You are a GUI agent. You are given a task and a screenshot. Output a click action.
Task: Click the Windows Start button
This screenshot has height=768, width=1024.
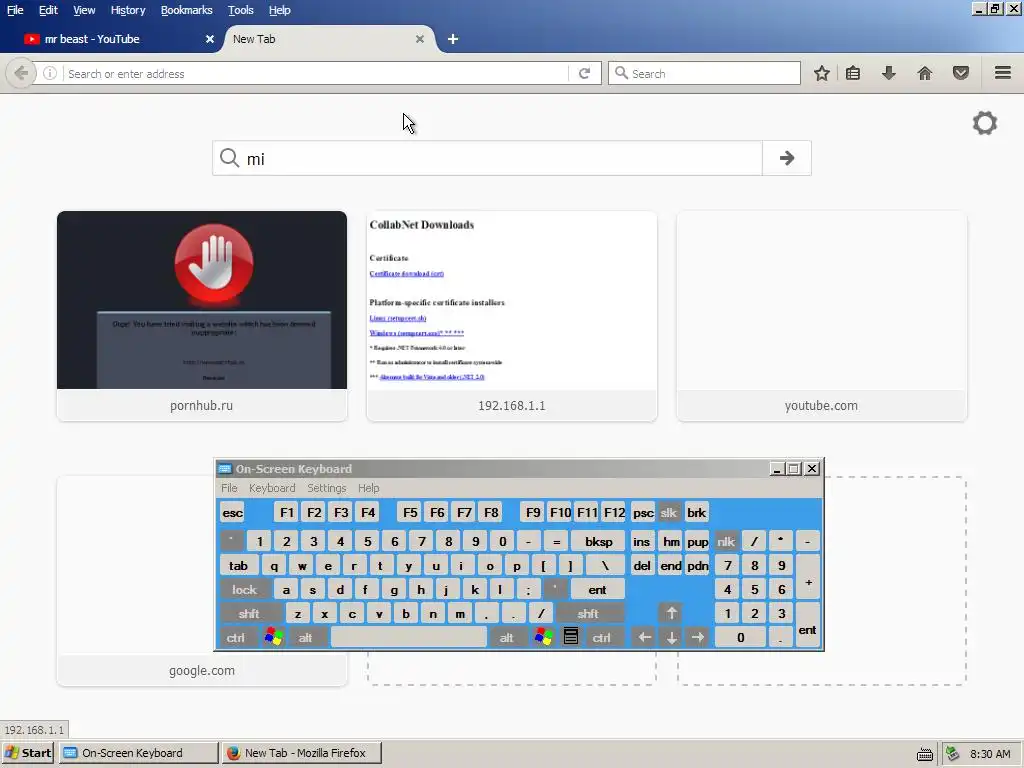27,753
